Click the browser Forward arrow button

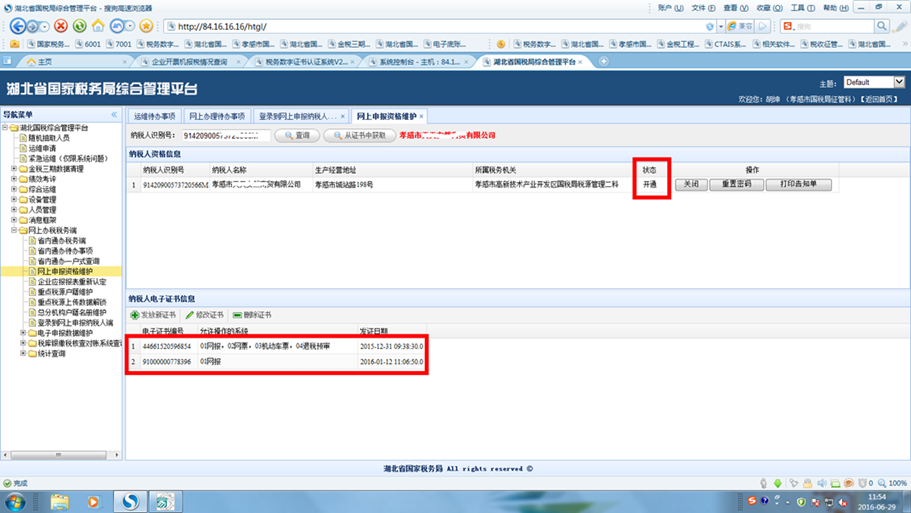point(33,27)
